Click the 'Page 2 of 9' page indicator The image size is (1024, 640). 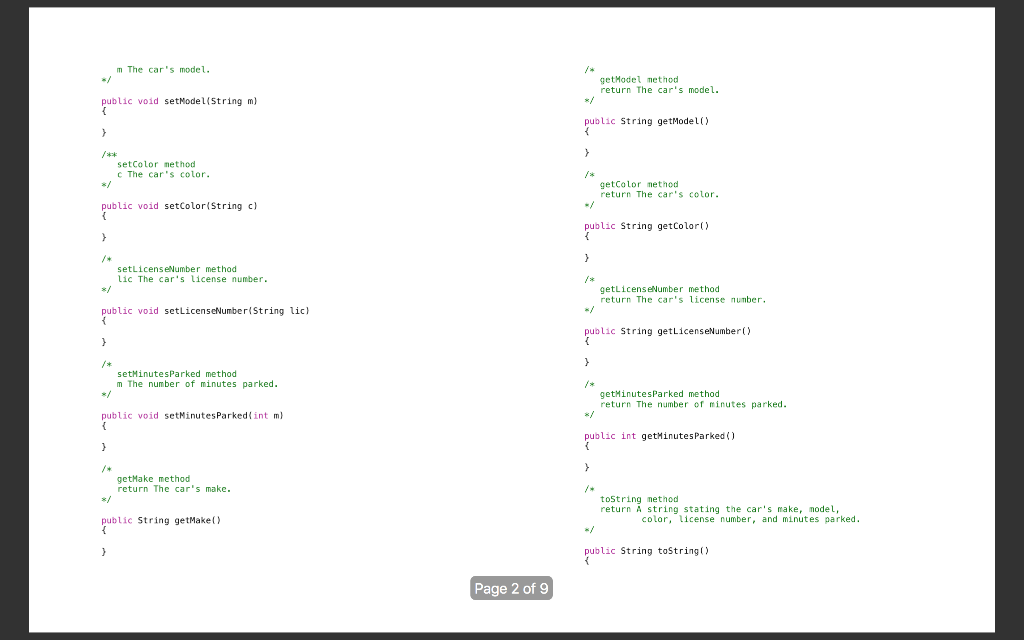pyautogui.click(x=511, y=588)
